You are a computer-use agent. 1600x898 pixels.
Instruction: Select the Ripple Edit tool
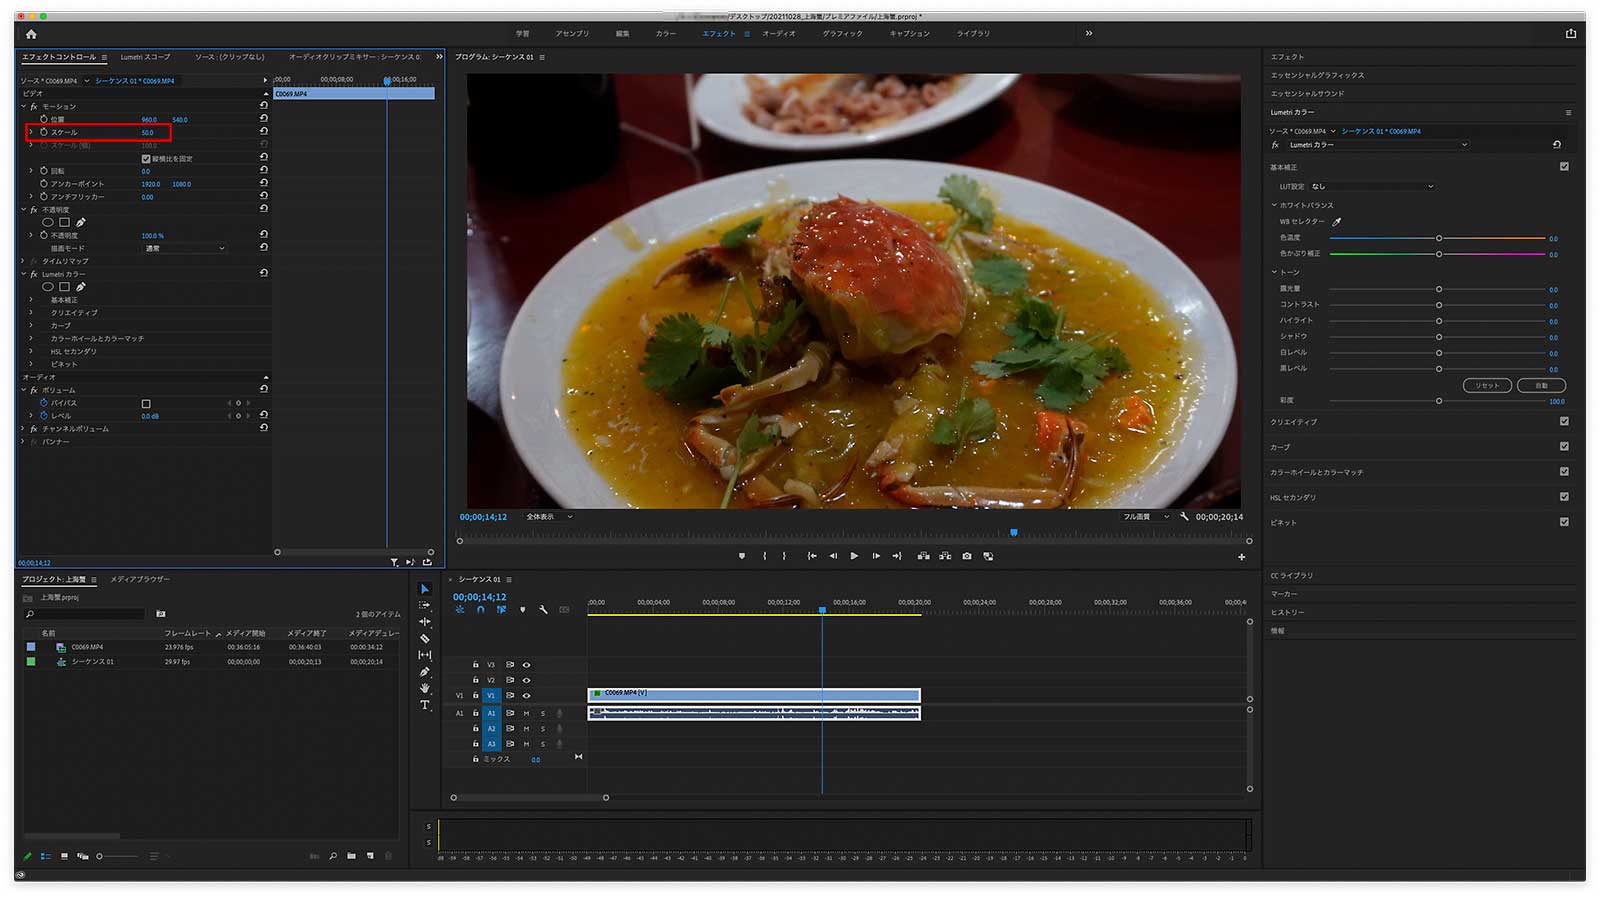425,622
